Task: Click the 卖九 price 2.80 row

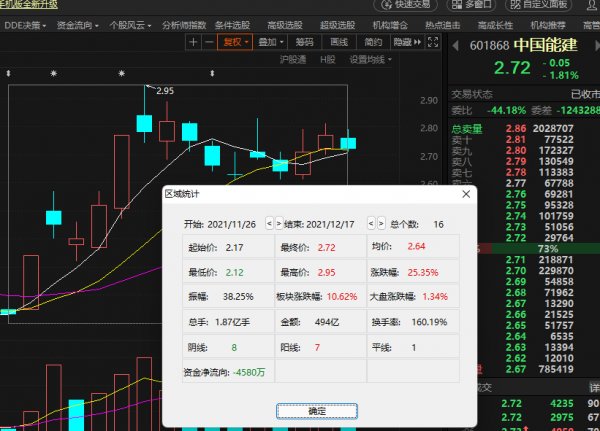Action: [x=526, y=150]
